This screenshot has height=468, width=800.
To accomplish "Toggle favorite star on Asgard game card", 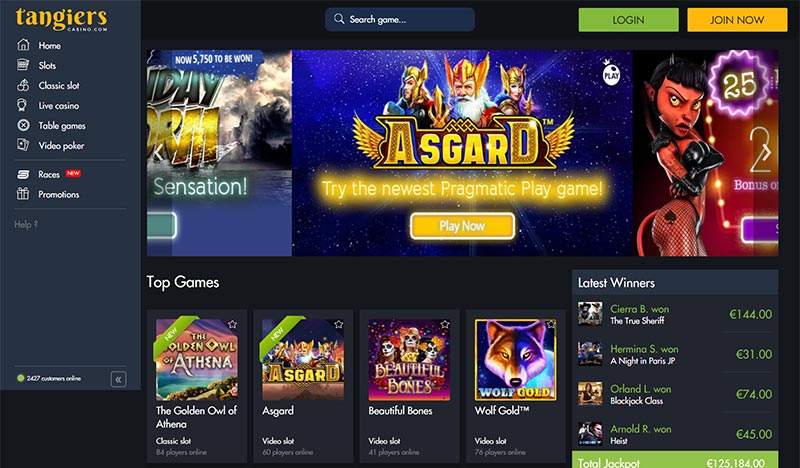I will [339, 324].
